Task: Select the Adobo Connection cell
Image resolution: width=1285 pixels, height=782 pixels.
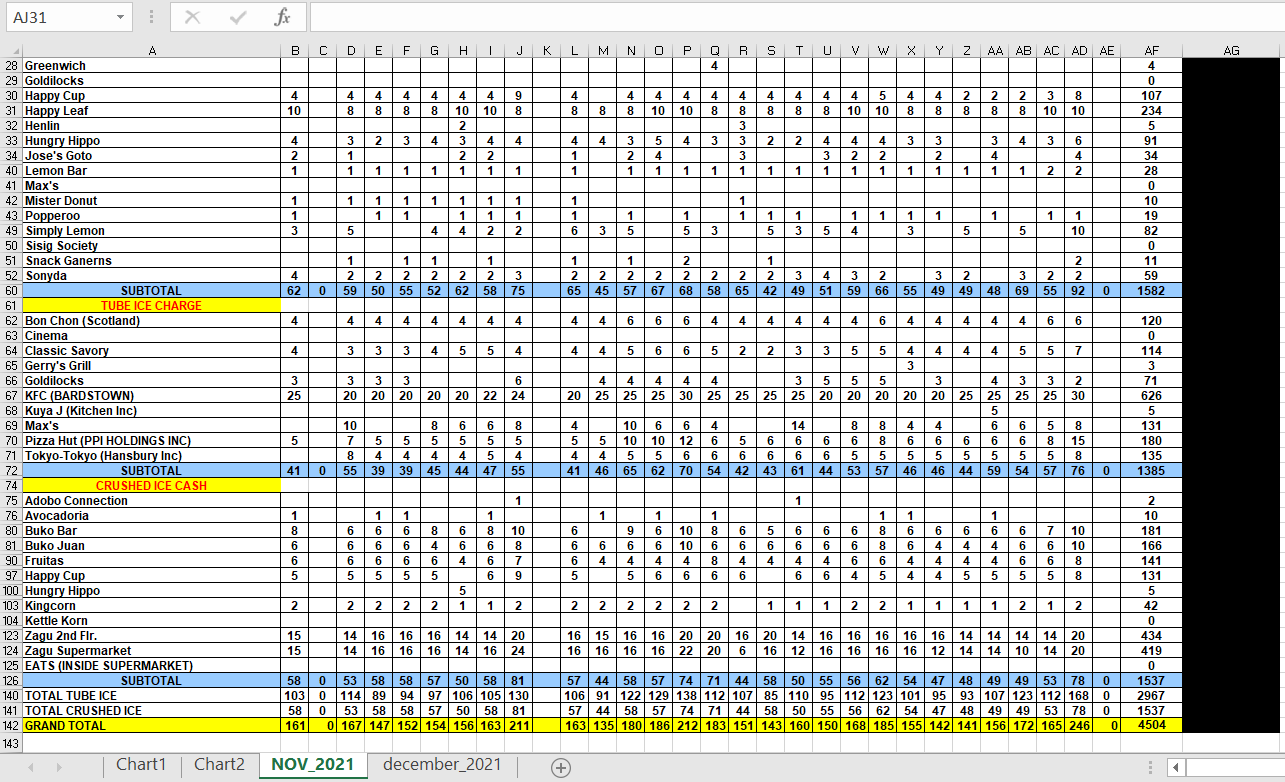Action: (x=151, y=501)
